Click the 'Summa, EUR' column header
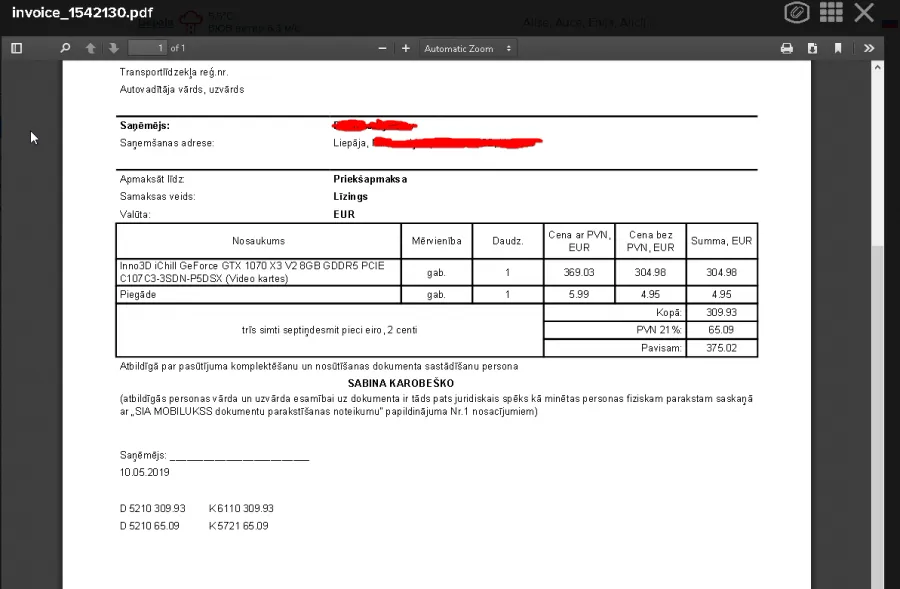This screenshot has width=900, height=589. click(x=721, y=241)
